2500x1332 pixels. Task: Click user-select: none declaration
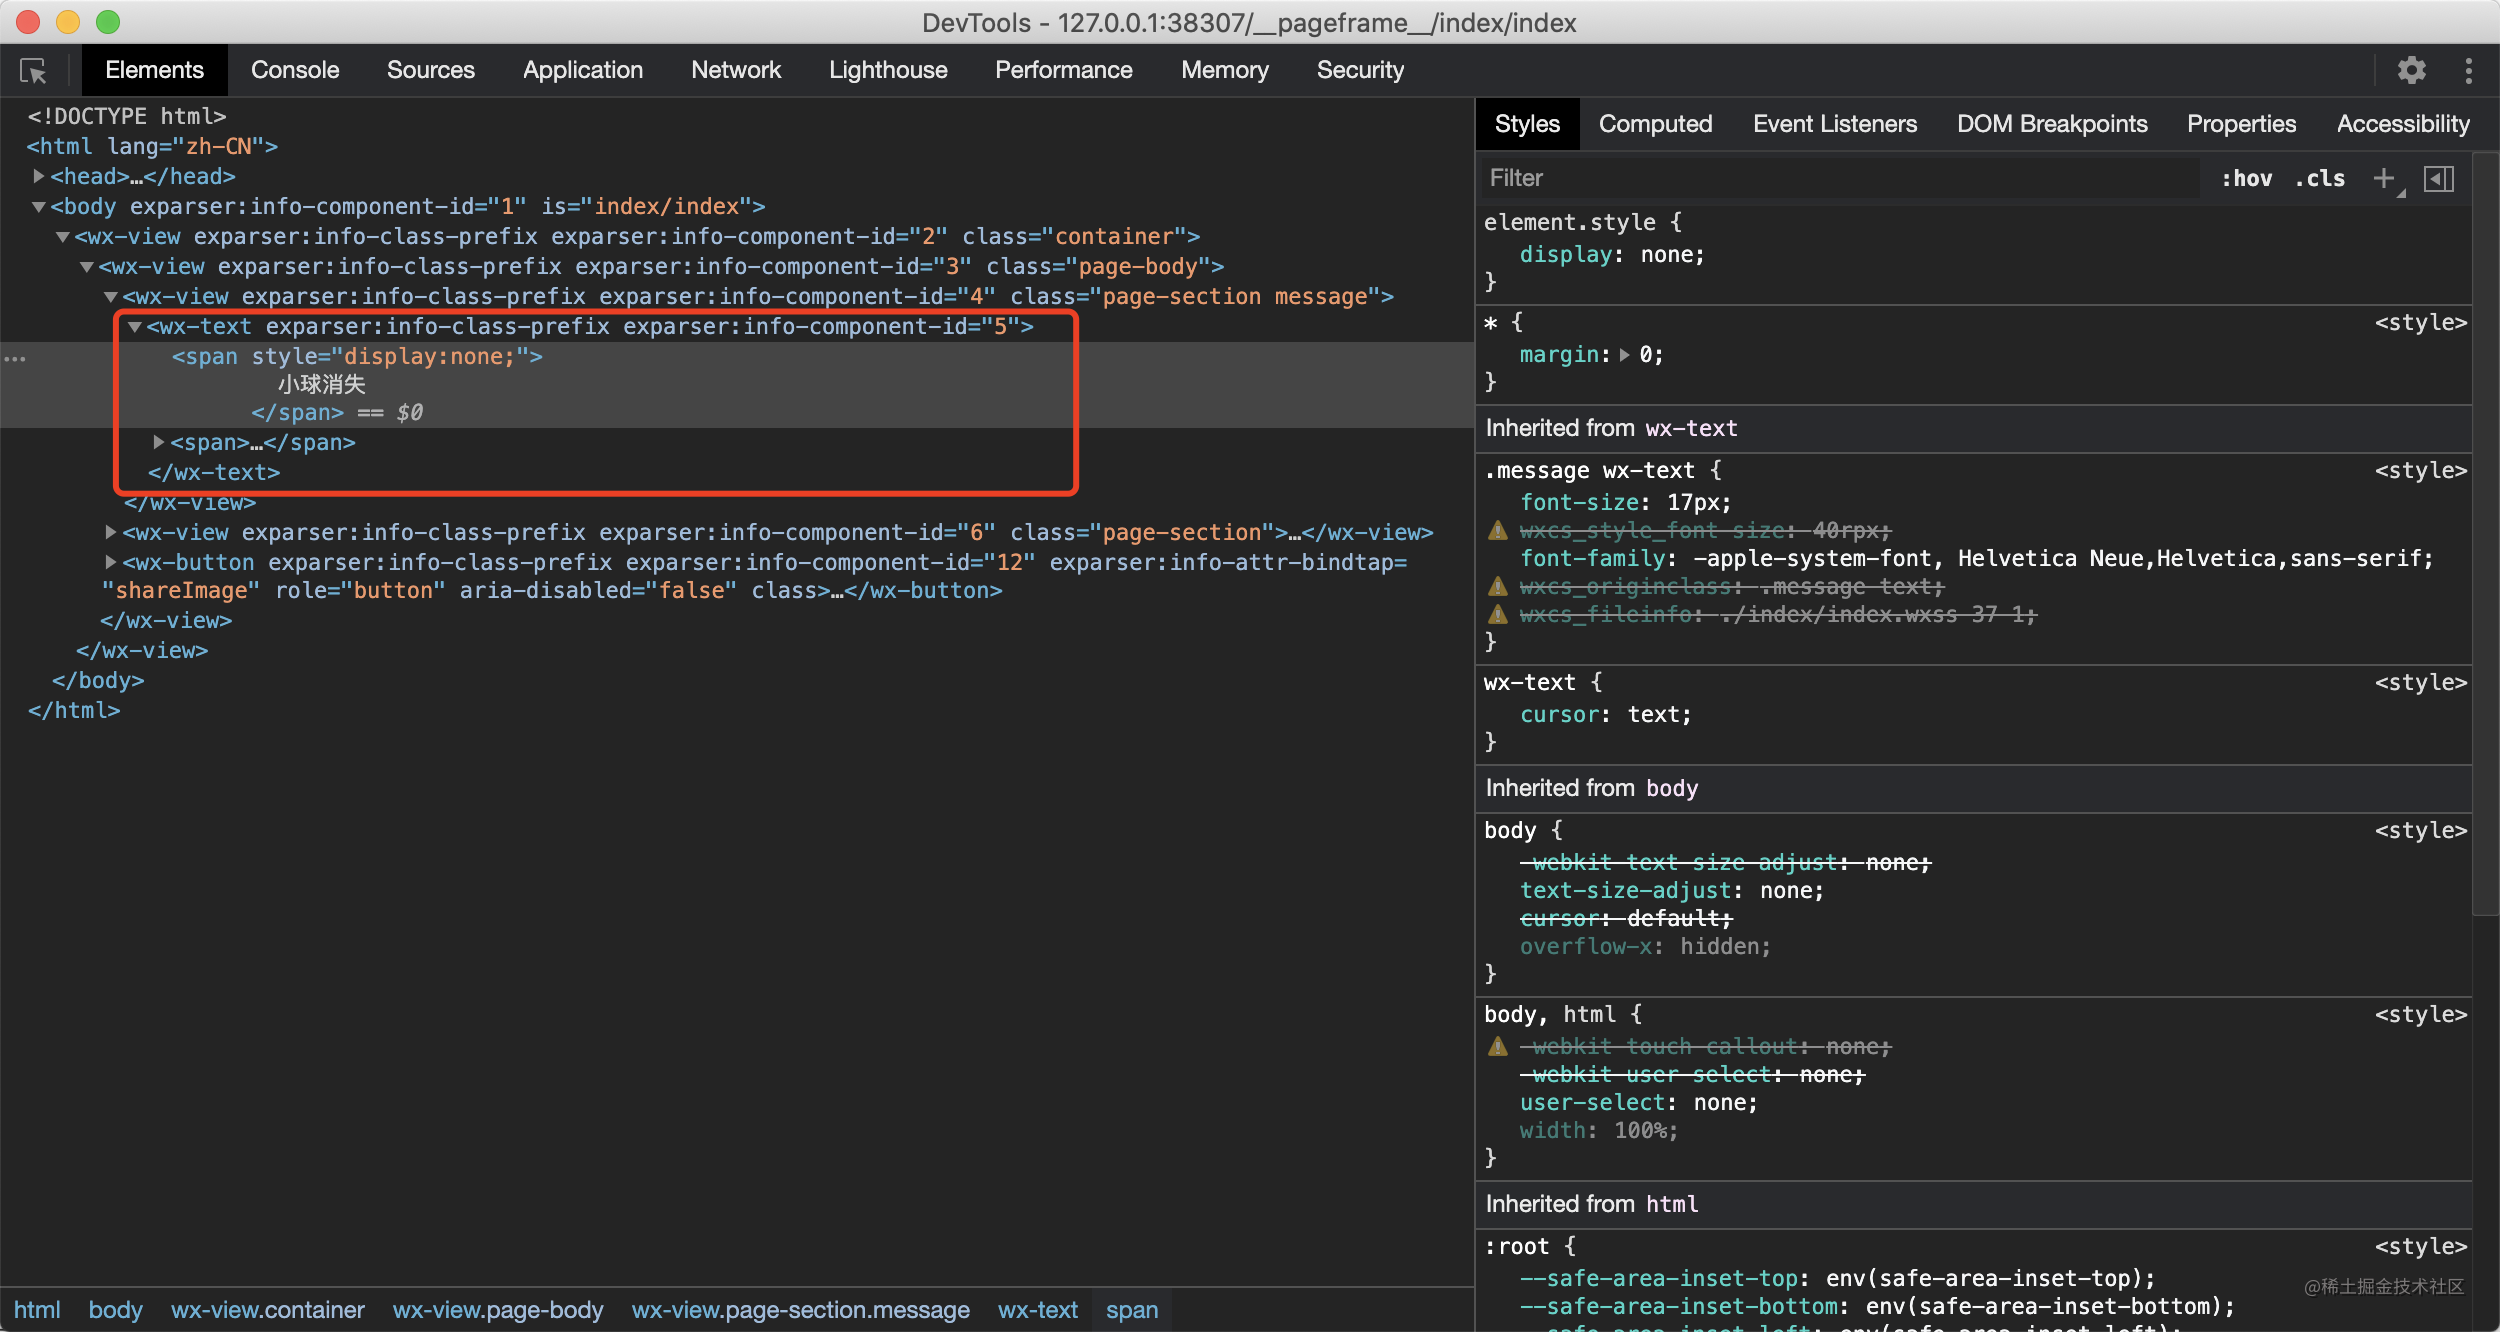[1639, 1103]
